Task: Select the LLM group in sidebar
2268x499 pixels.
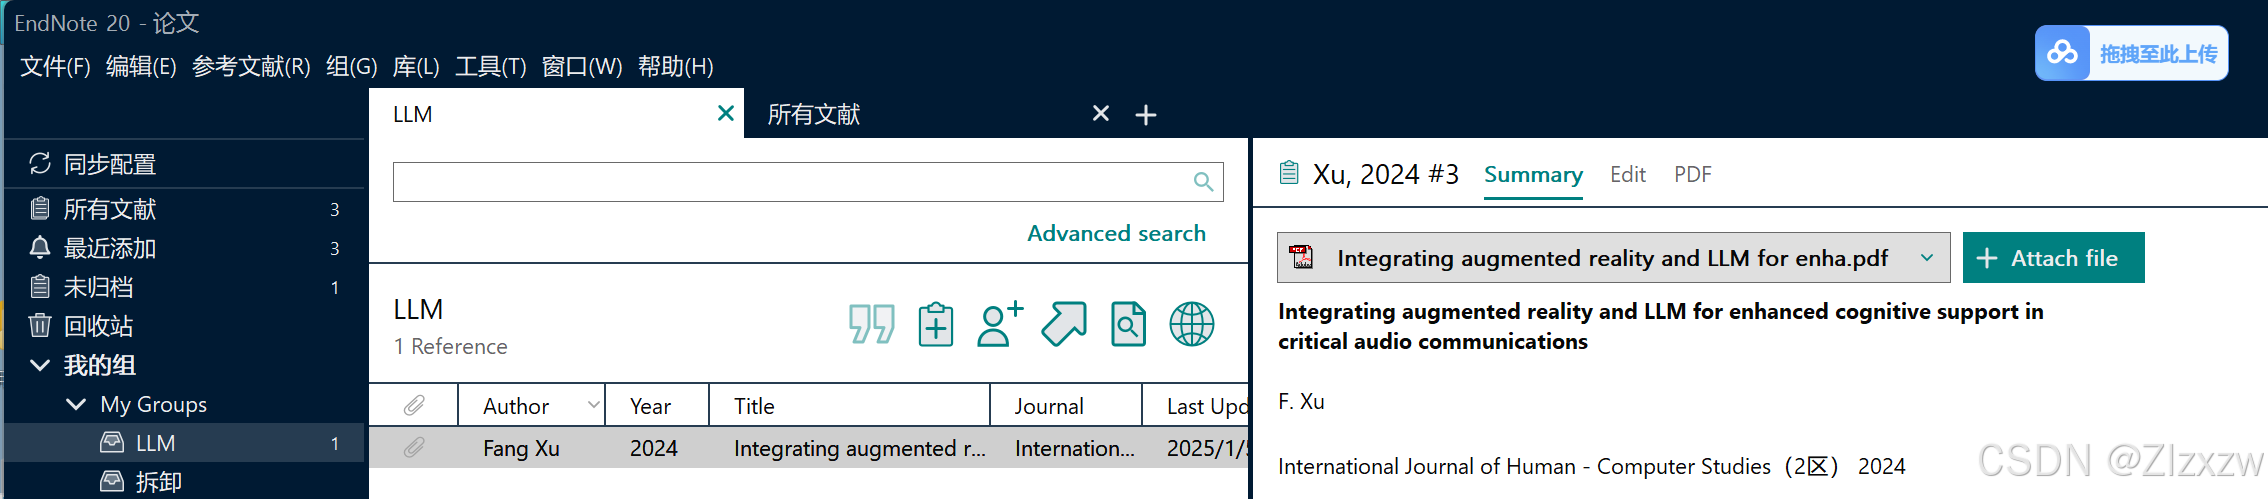Action: click(185, 443)
